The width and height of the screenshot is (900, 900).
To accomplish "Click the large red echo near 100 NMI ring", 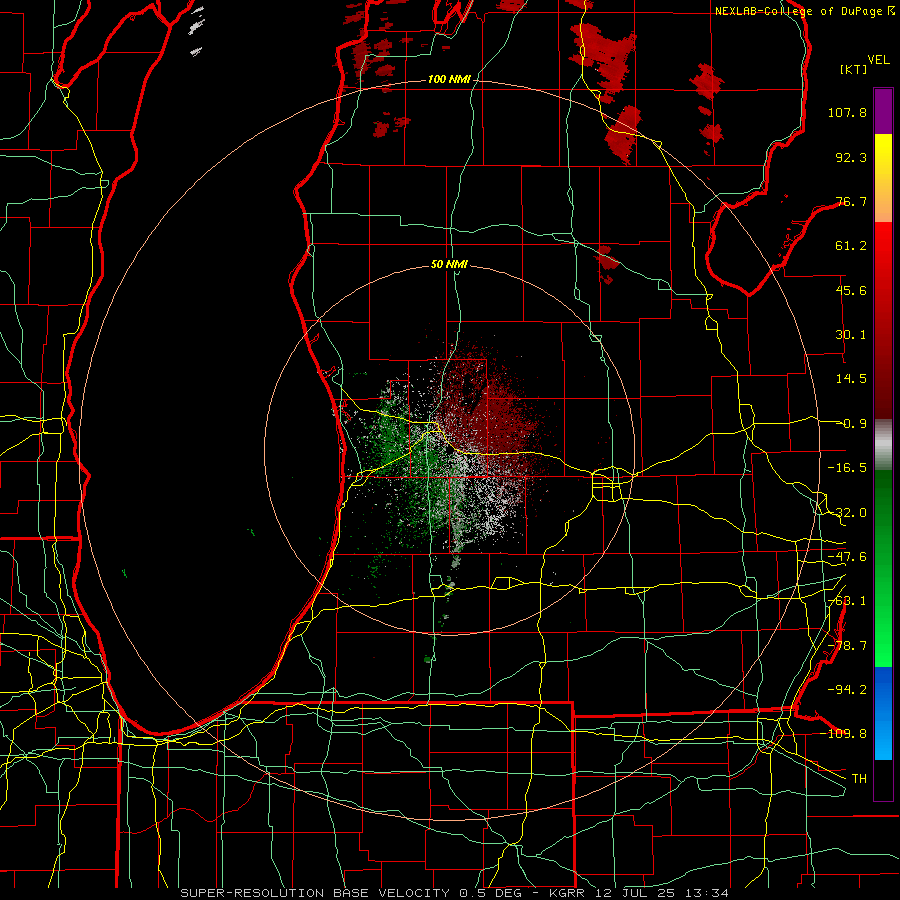I will pos(623,133).
